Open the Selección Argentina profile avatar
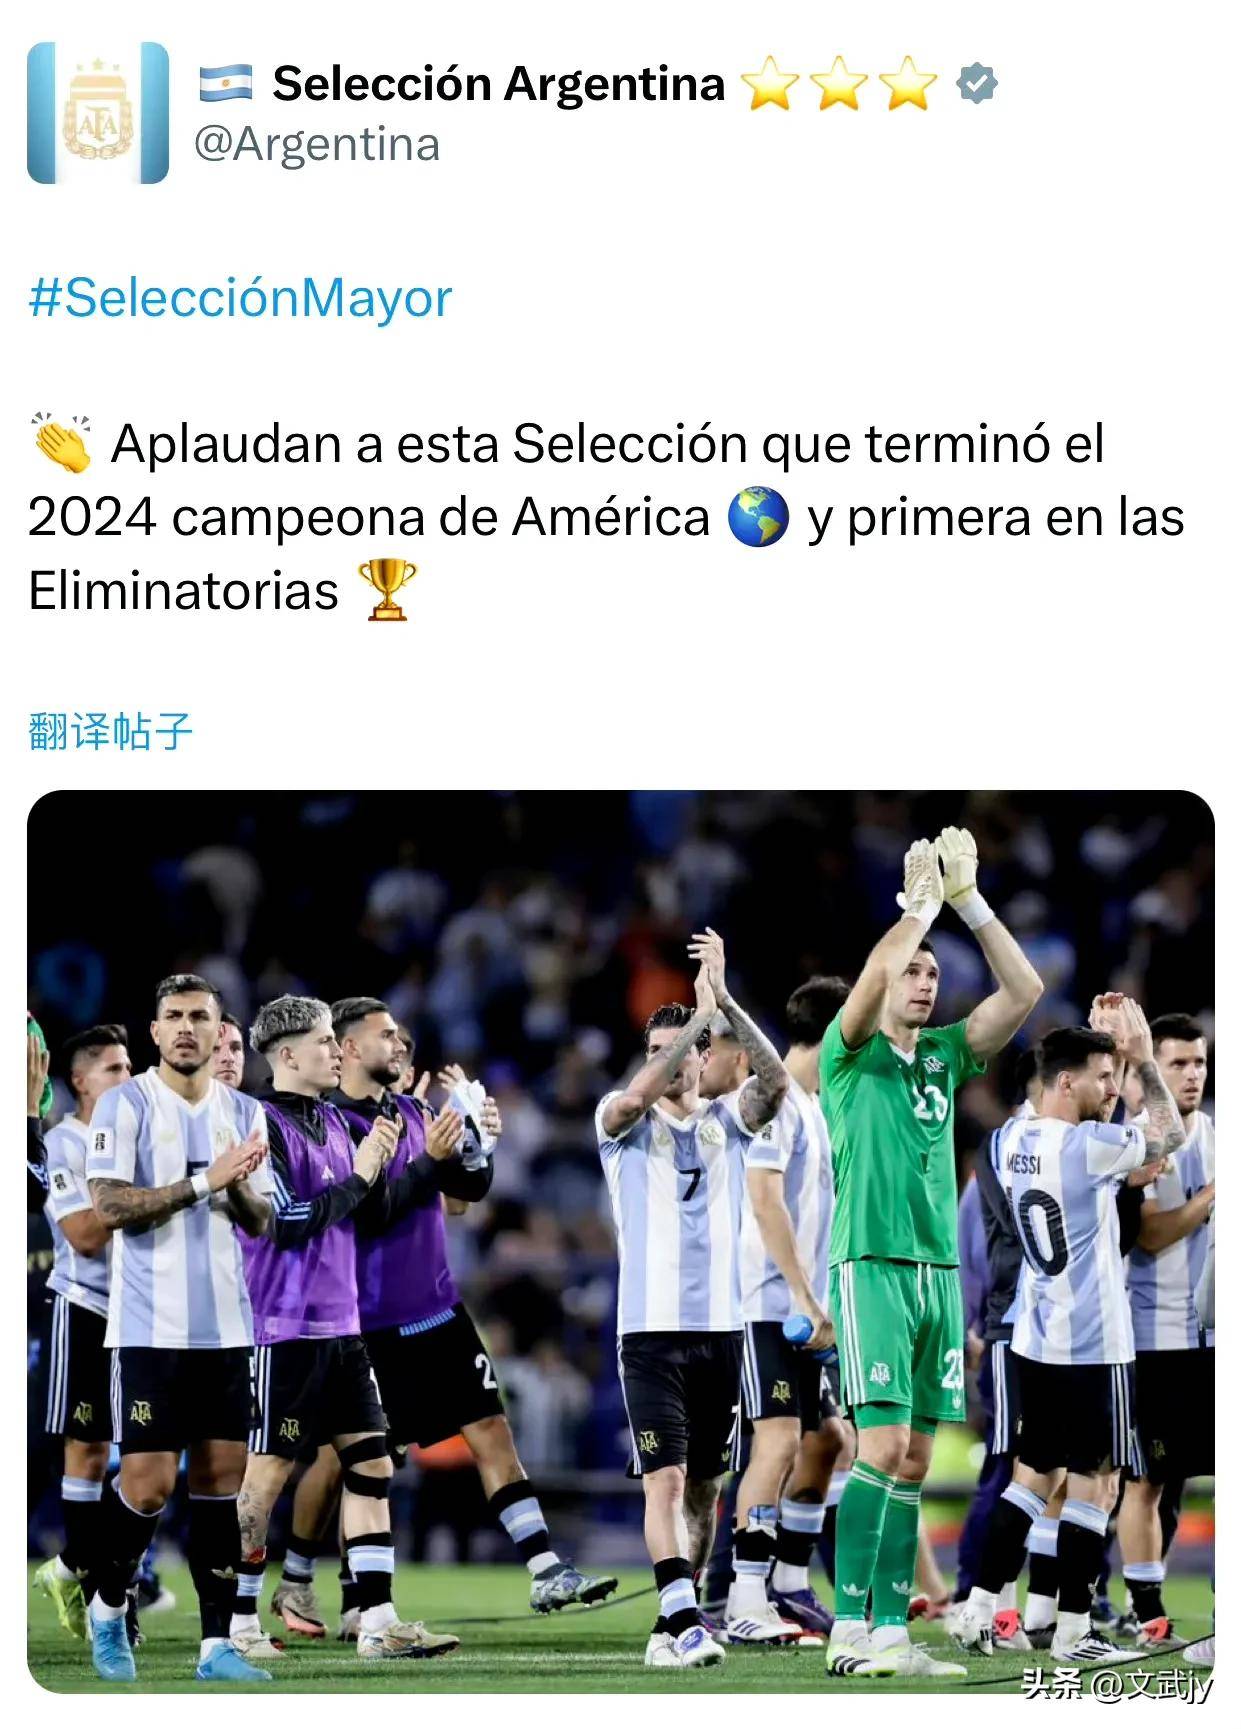The image size is (1241, 1729). click(x=98, y=113)
